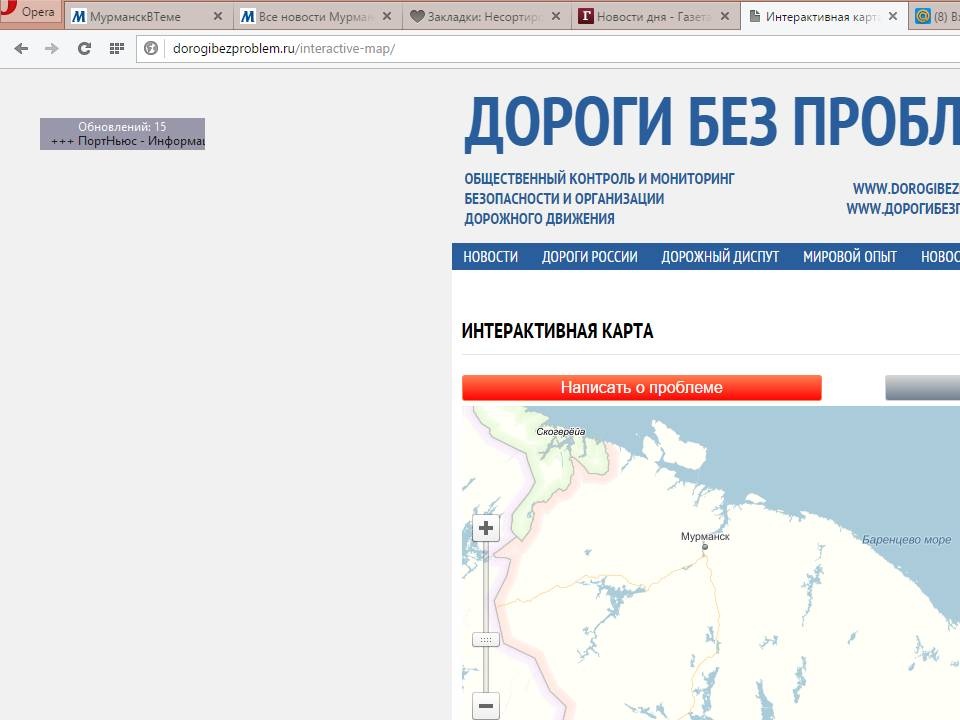Open the НОВОСТИ menu item
Viewport: 960px width, 720px height.
pyautogui.click(x=490, y=257)
